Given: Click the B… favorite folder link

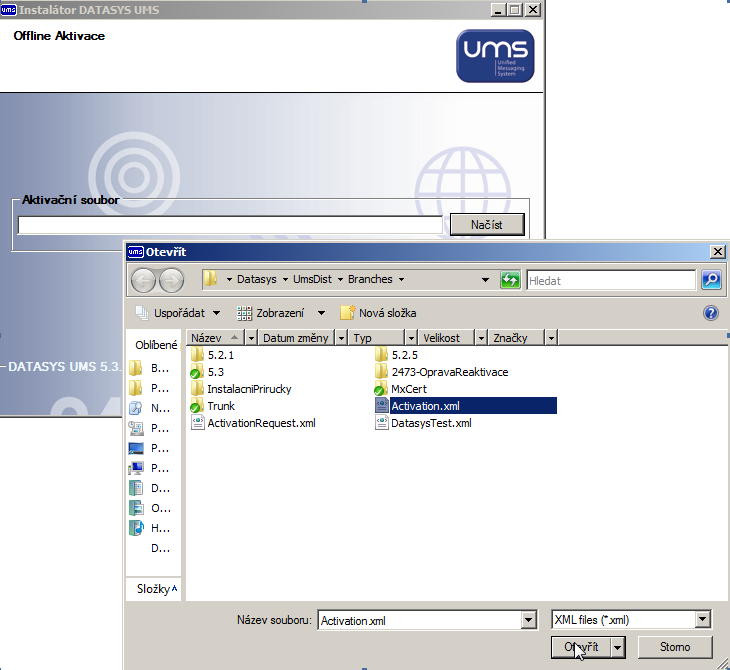Looking at the screenshot, I should 149,368.
